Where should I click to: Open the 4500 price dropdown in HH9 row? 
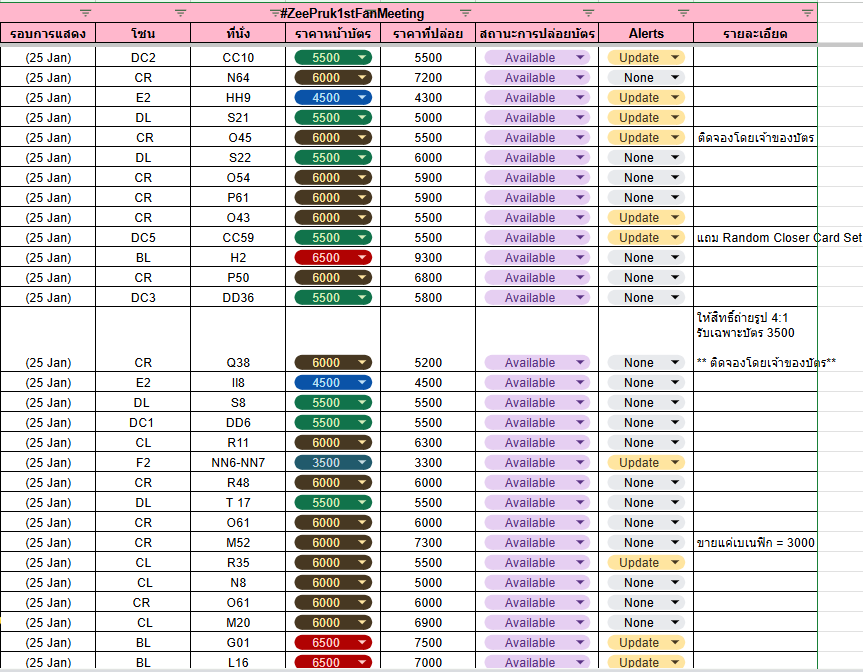333,97
